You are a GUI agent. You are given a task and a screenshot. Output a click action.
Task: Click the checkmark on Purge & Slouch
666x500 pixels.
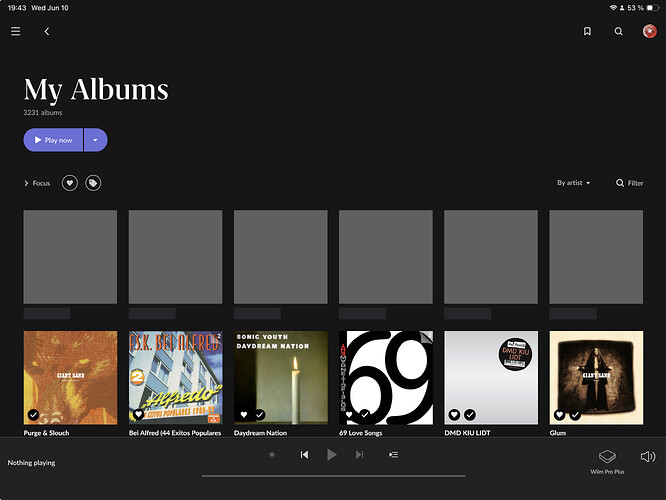pyautogui.click(x=33, y=415)
